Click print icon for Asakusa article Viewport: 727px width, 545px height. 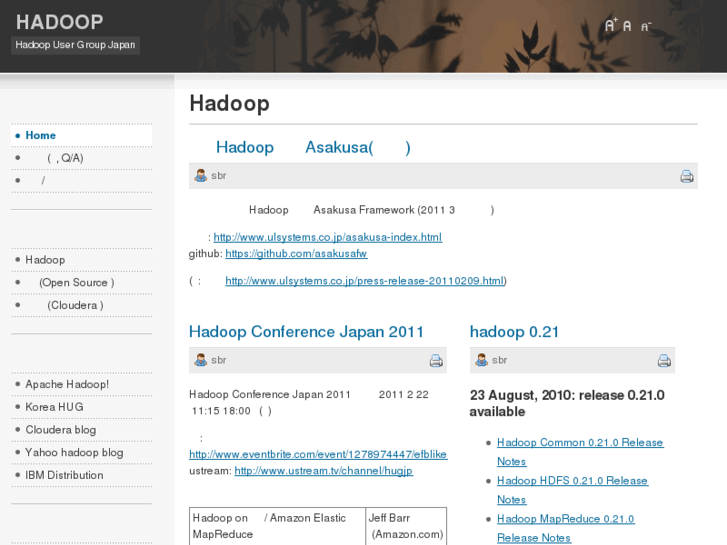pos(687,176)
